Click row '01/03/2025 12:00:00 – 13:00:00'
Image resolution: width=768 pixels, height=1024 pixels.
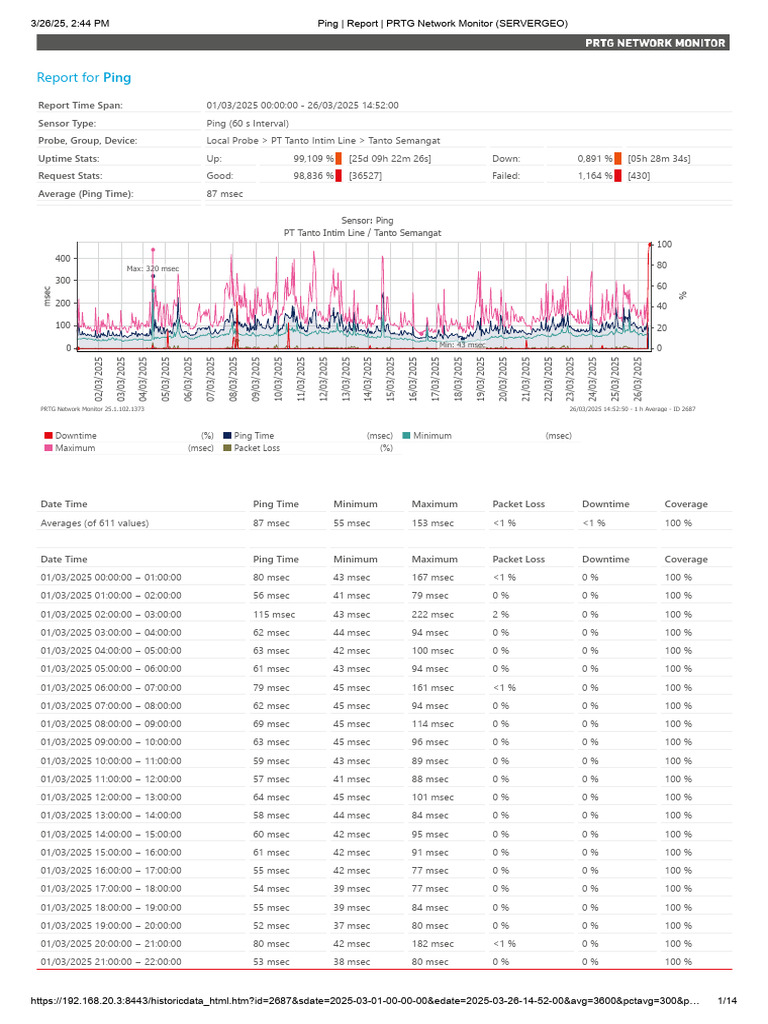click(384, 797)
